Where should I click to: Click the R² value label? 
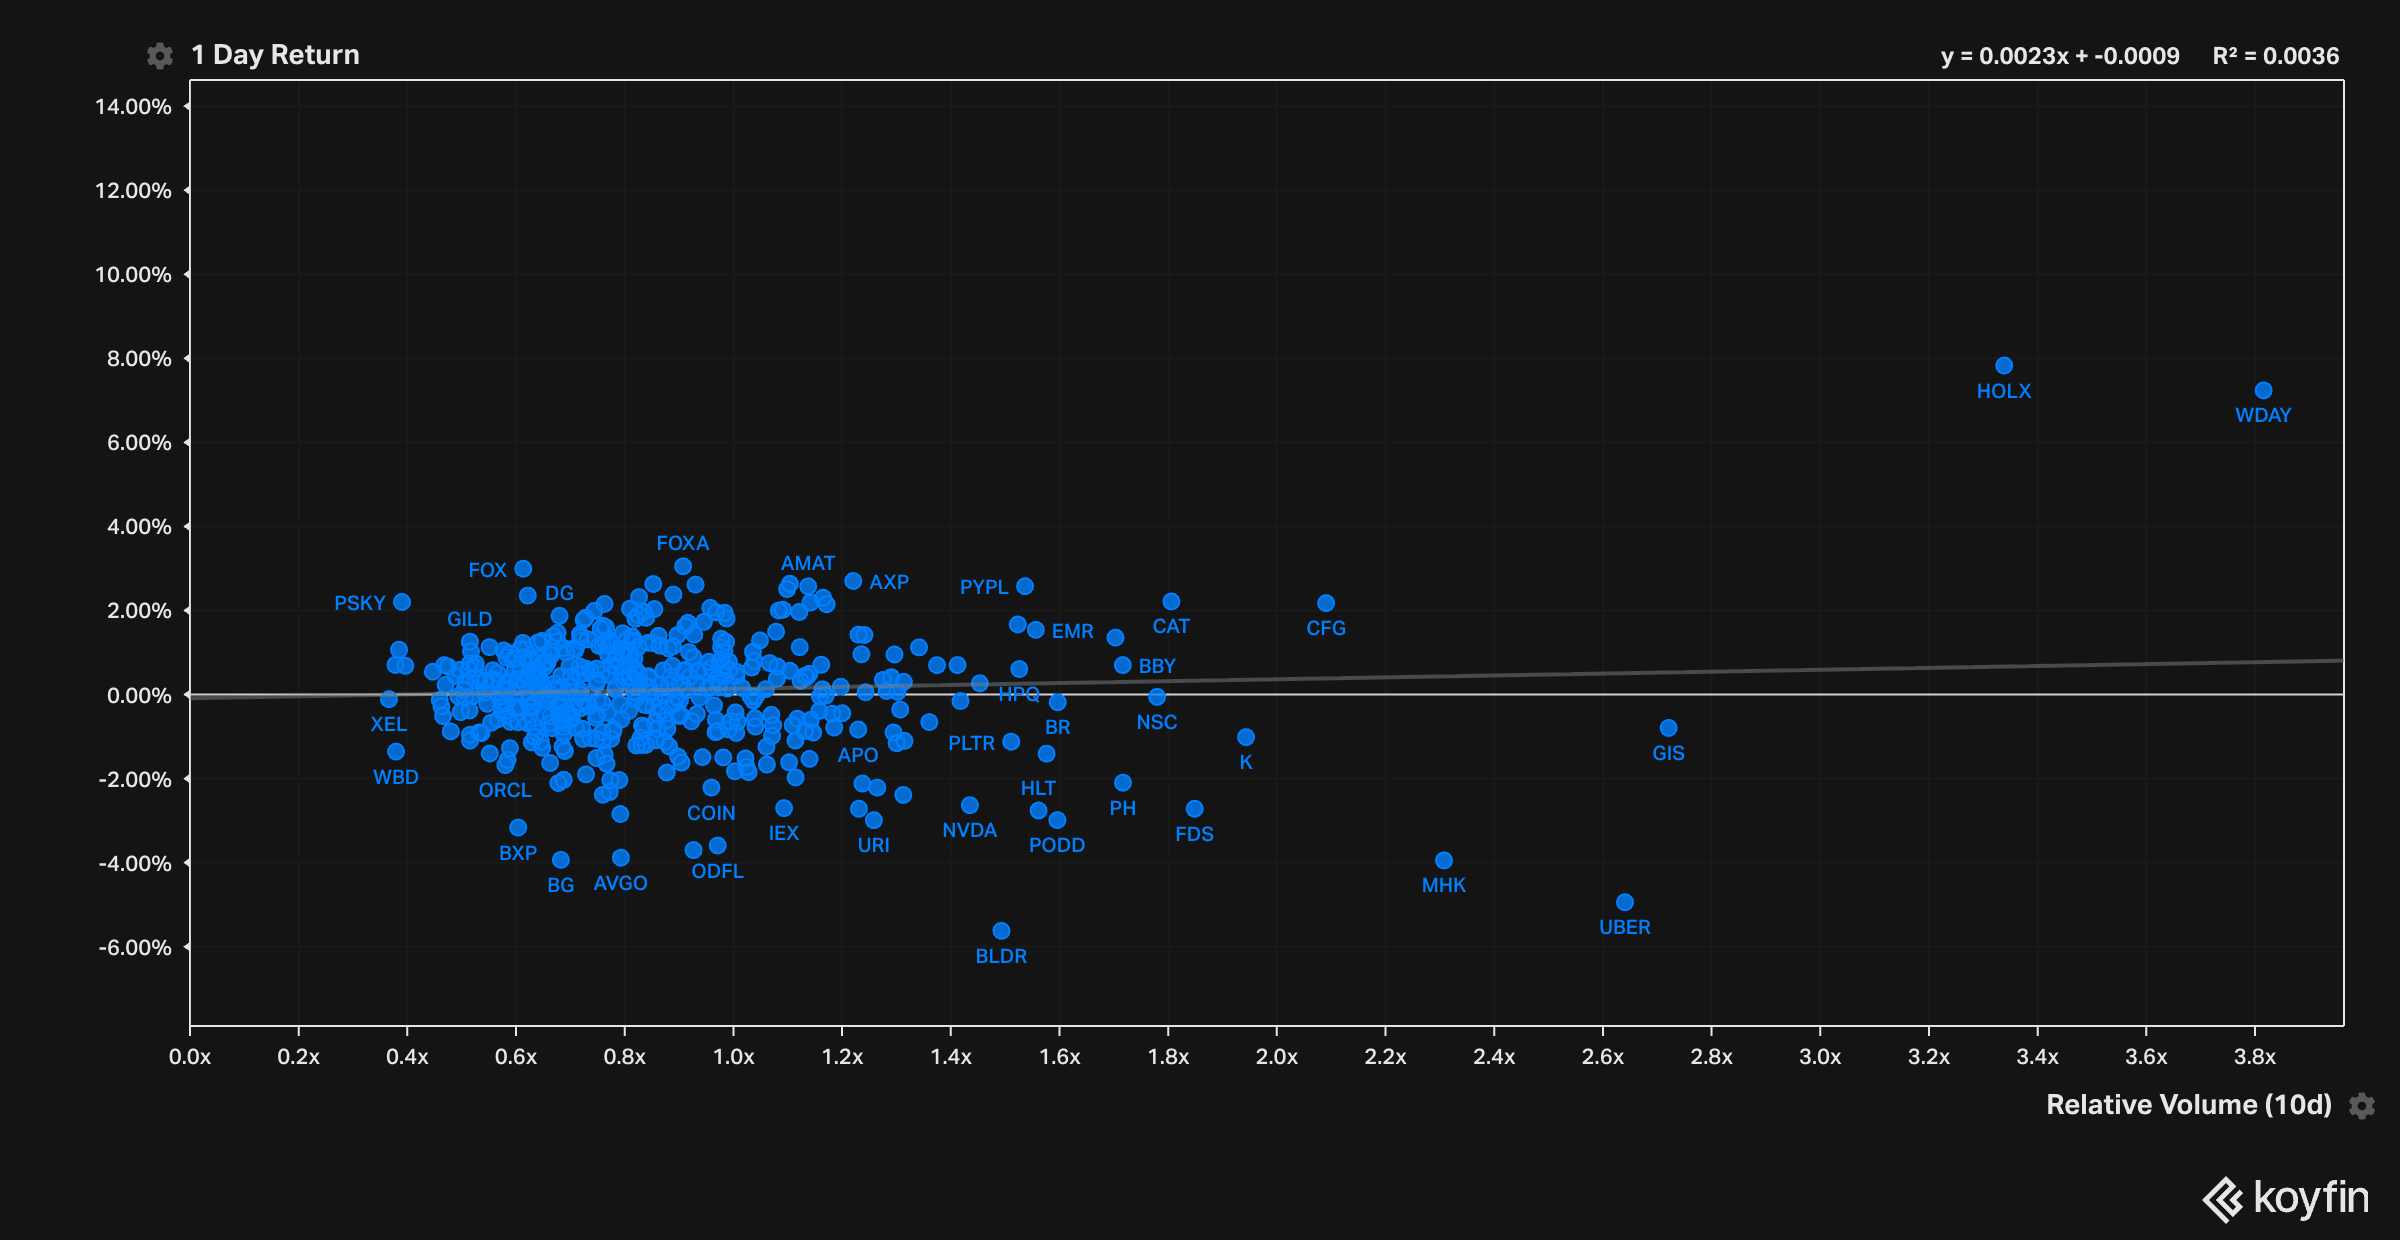pos(2275,56)
